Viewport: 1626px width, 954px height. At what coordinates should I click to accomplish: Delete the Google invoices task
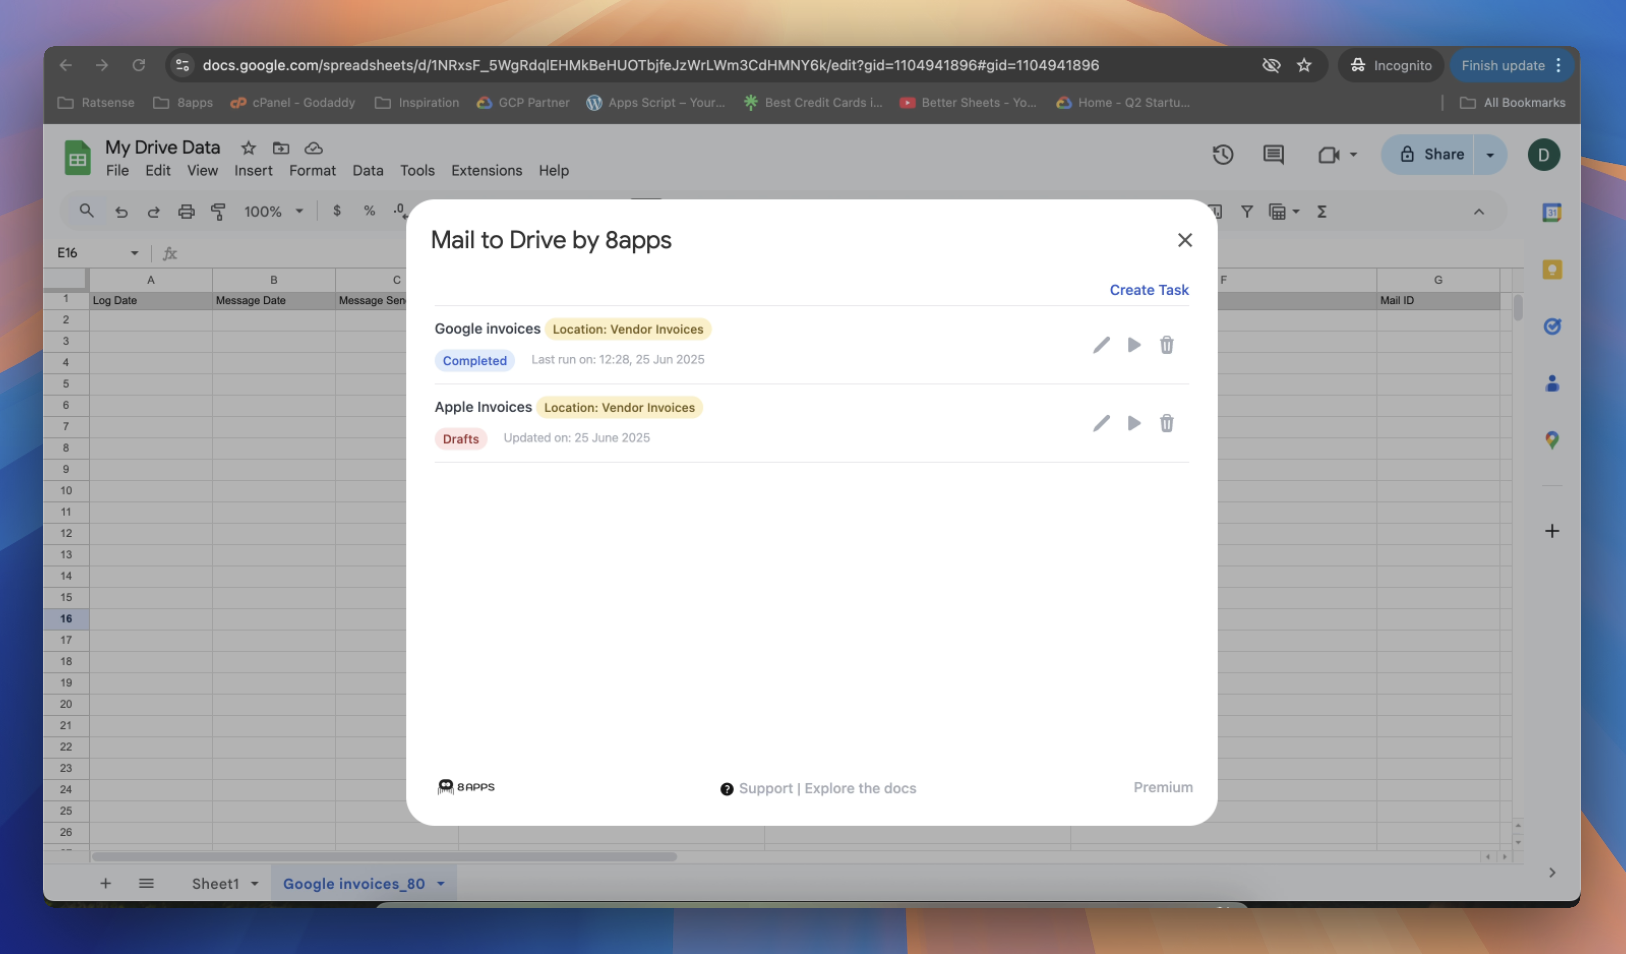pos(1166,345)
